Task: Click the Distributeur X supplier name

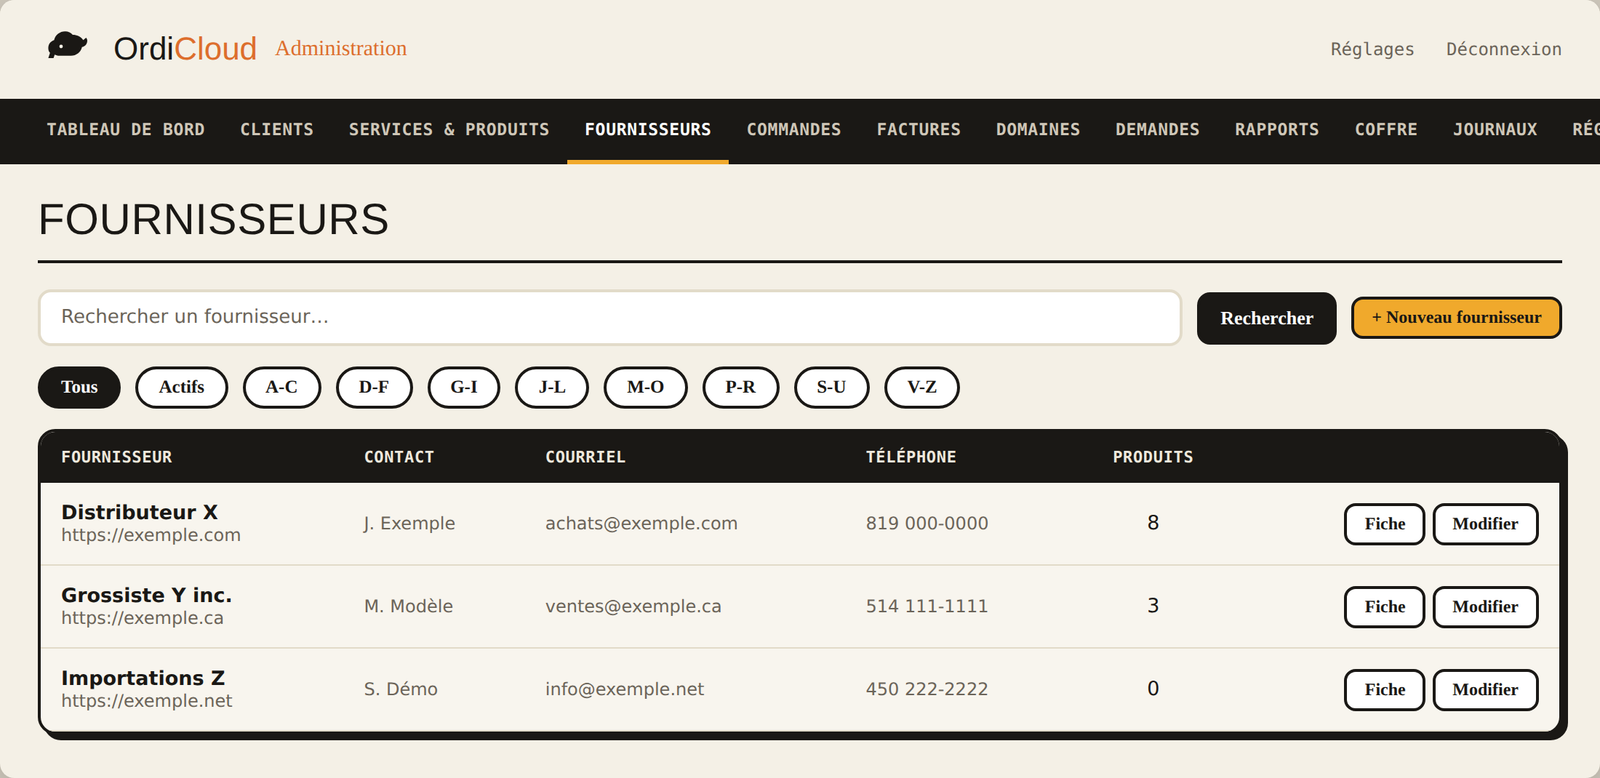Action: click(139, 512)
